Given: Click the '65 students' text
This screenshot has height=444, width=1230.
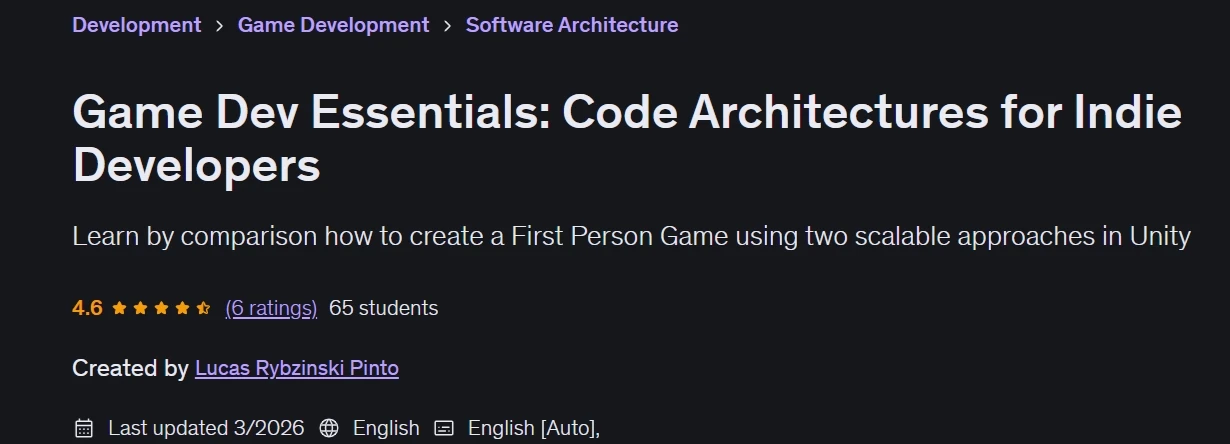Looking at the screenshot, I should click(x=383, y=308).
